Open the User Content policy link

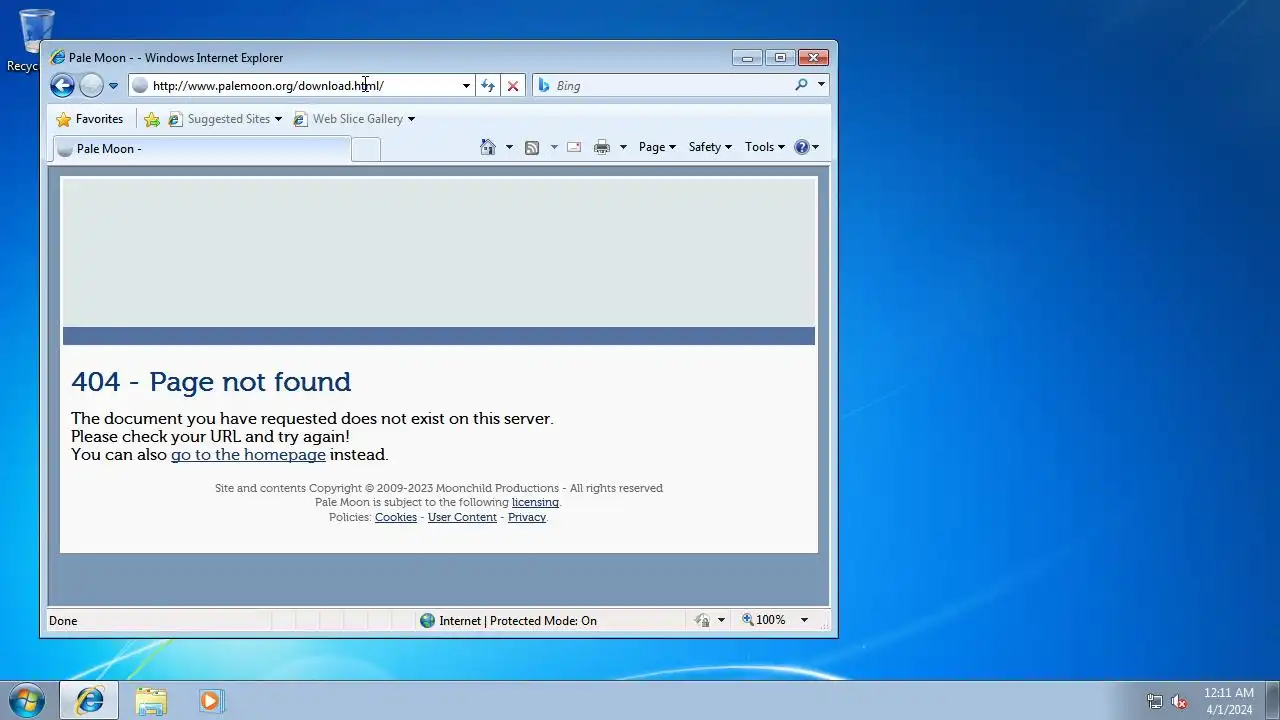pos(462,517)
